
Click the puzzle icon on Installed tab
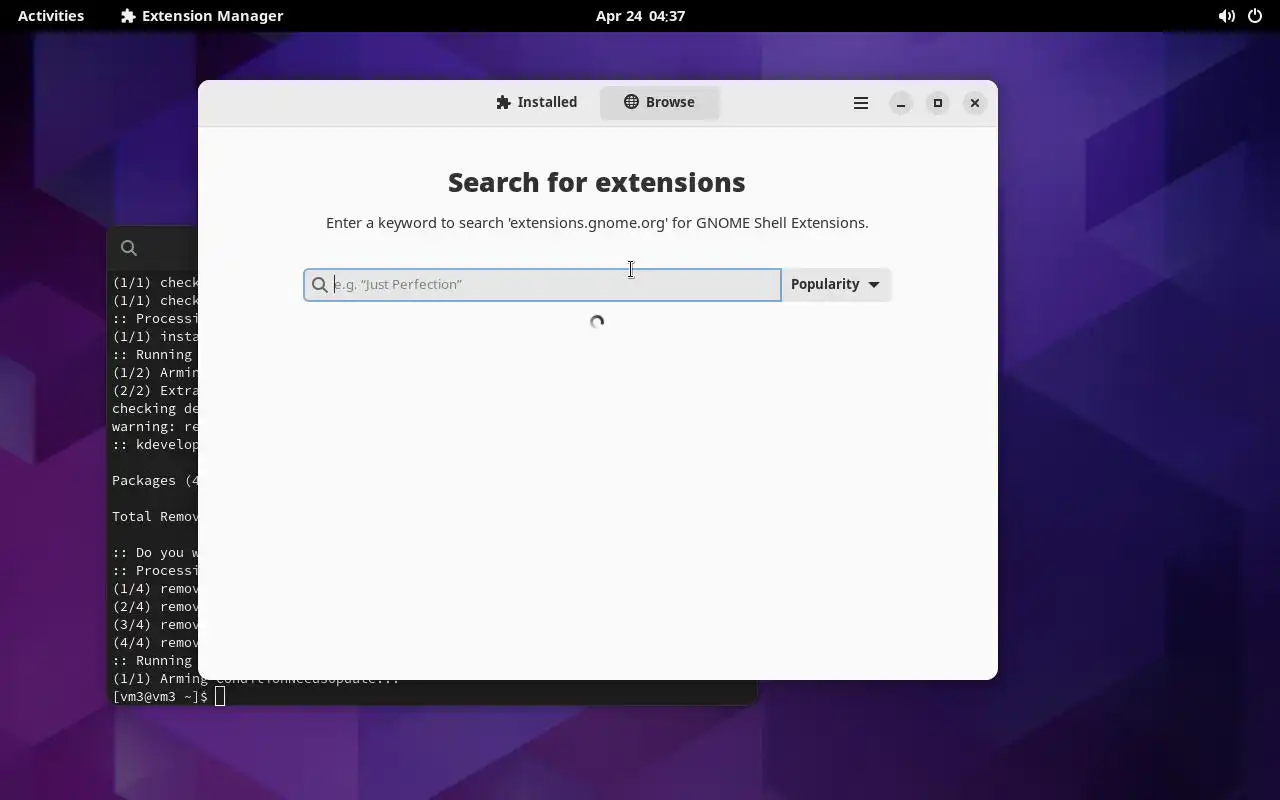click(x=504, y=102)
